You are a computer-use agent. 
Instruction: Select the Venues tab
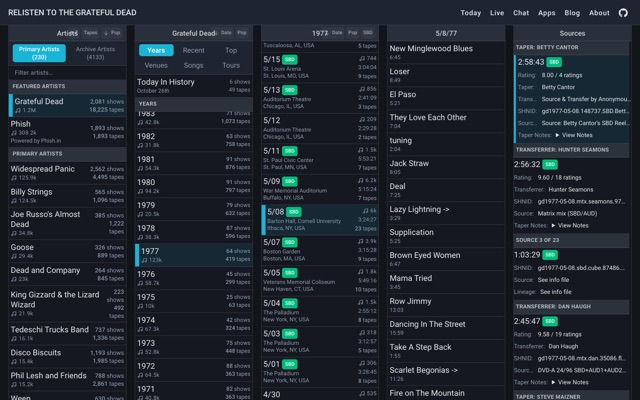pyautogui.click(x=156, y=65)
